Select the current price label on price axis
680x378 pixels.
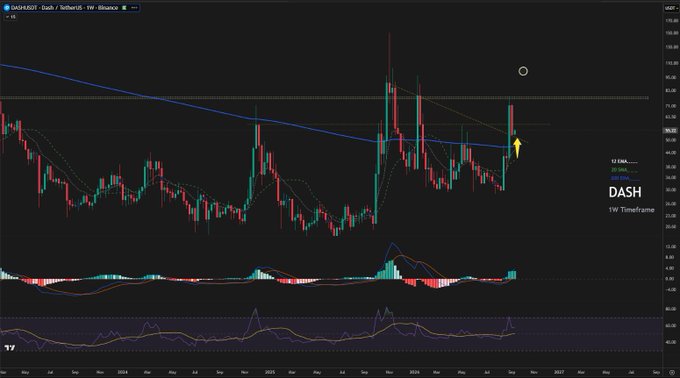(670, 130)
